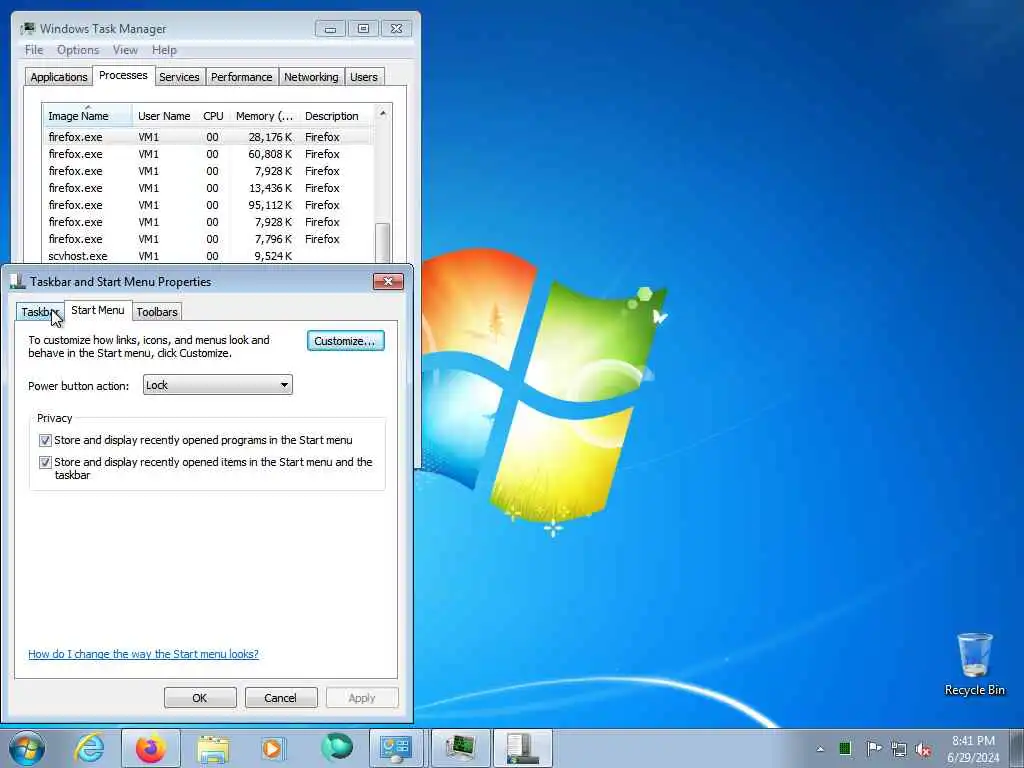
Task: Open Windows Explorer folder icon in taskbar
Action: pos(213,748)
